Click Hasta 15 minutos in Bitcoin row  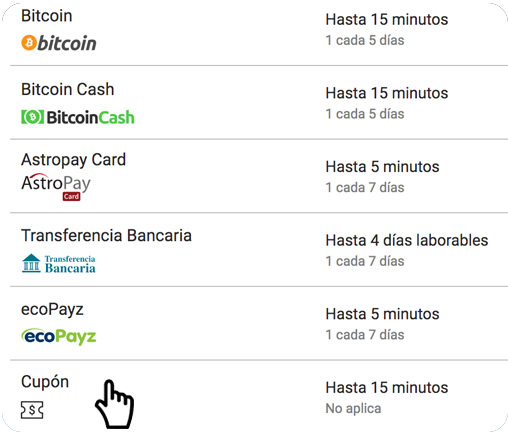tap(387, 19)
